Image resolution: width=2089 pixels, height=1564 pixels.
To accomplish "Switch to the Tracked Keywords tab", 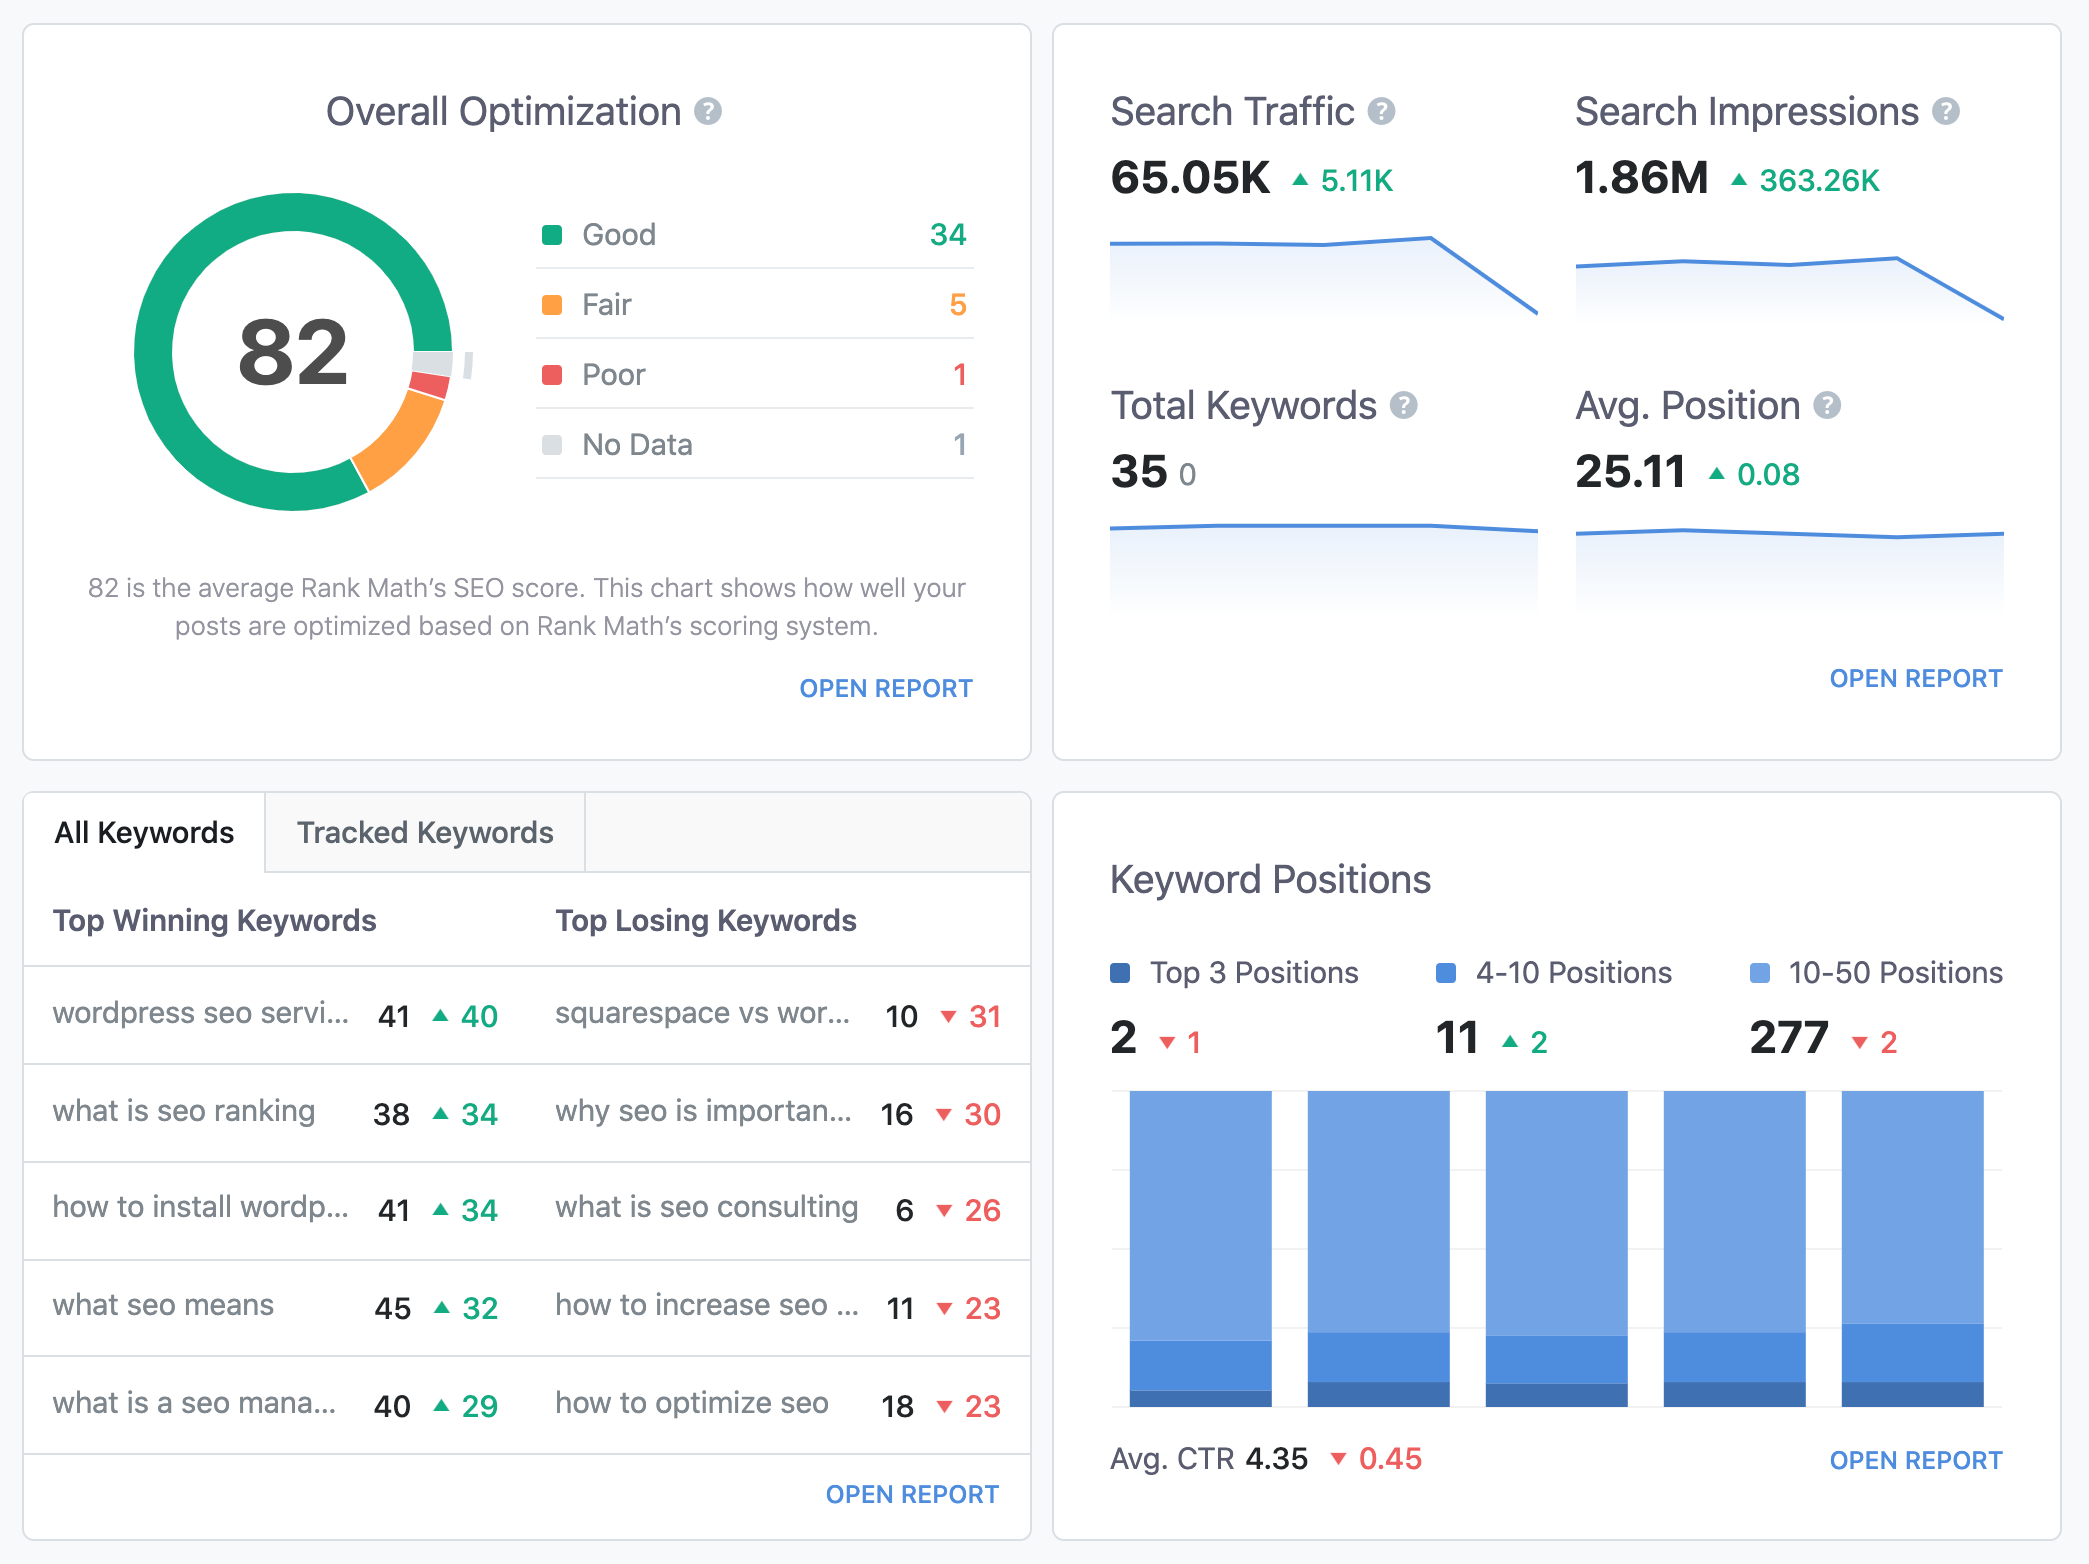I will (x=425, y=832).
